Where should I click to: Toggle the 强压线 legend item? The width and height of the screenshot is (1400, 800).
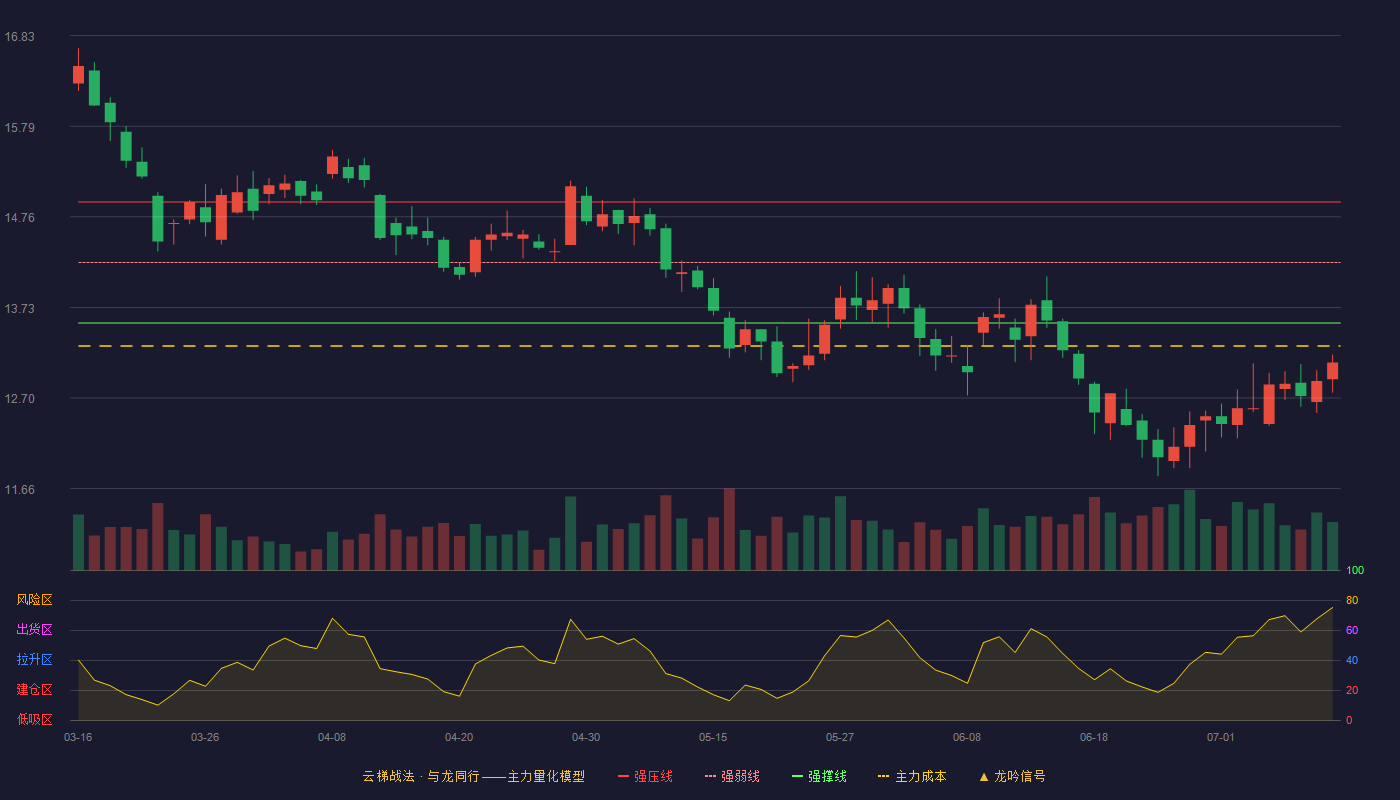pyautogui.click(x=645, y=776)
